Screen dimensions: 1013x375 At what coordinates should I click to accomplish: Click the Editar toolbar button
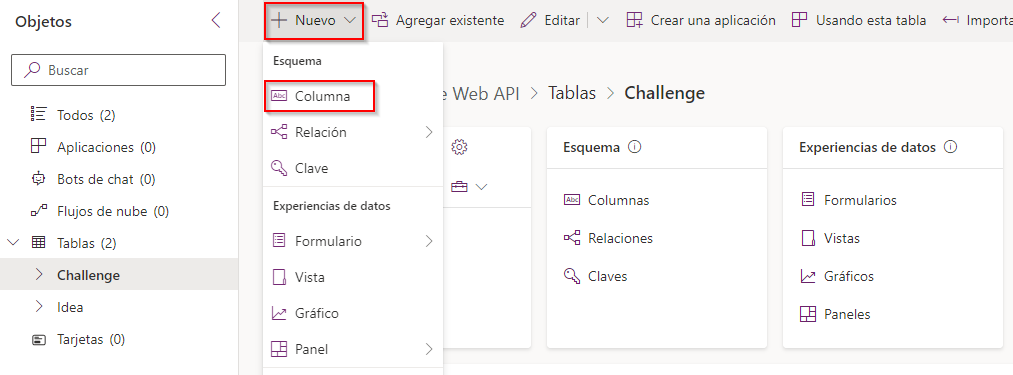(x=550, y=21)
